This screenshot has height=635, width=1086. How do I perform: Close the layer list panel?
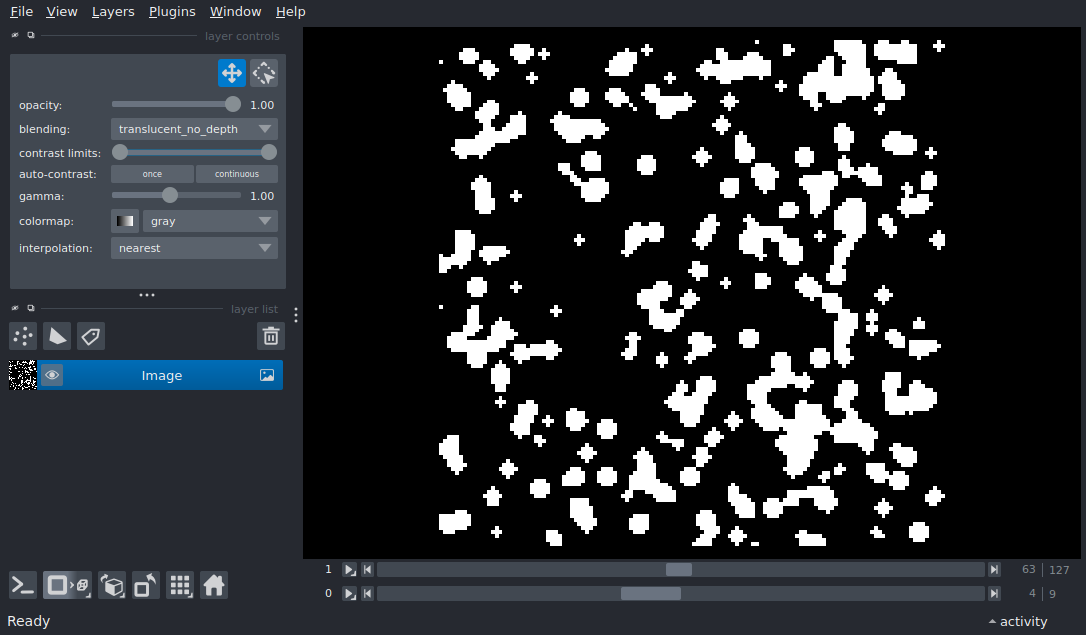coord(15,308)
